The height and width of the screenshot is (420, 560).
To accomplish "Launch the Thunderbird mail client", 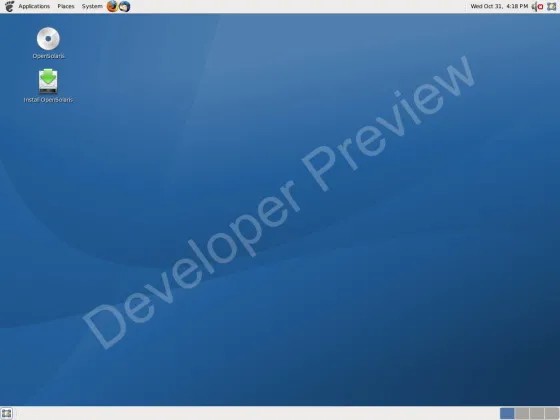I will tap(124, 6).
